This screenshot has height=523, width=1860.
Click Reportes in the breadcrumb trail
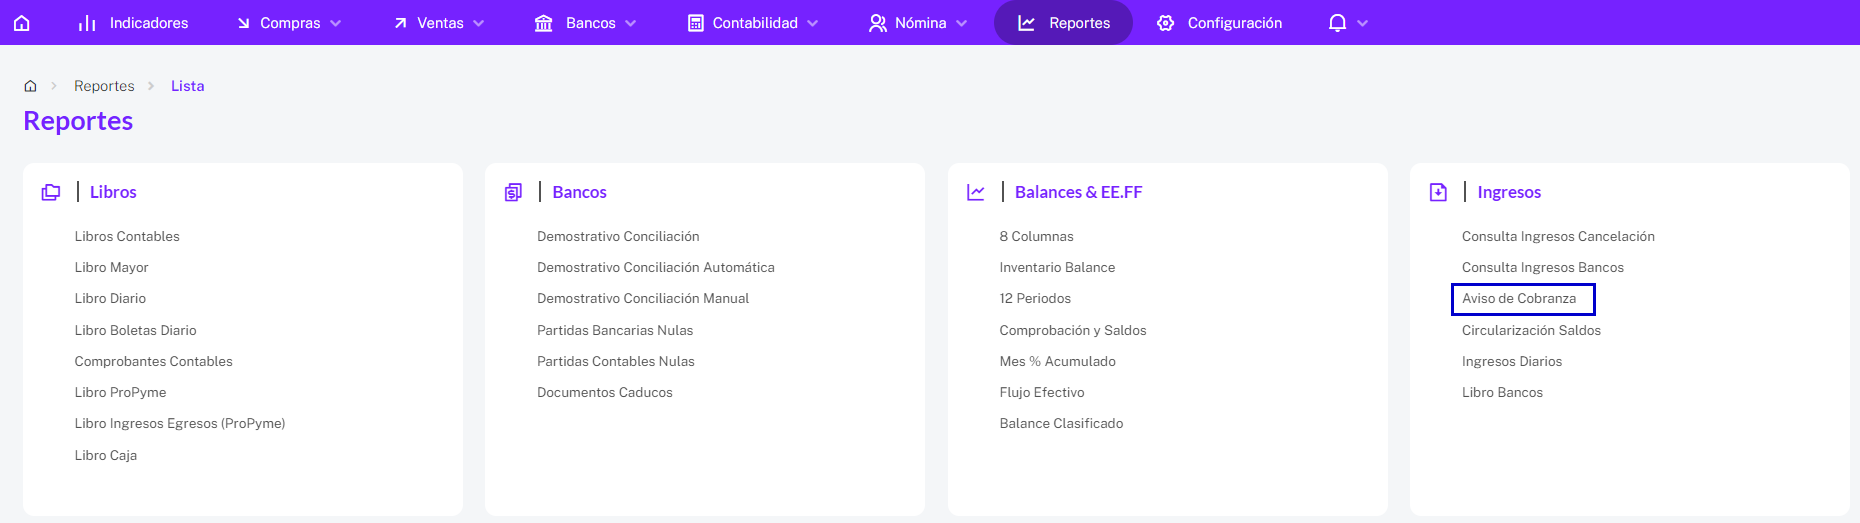click(x=104, y=86)
